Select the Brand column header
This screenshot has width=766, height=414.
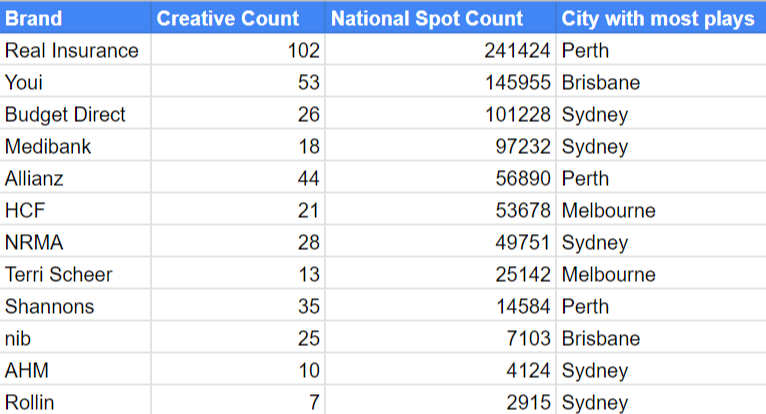pos(75,18)
